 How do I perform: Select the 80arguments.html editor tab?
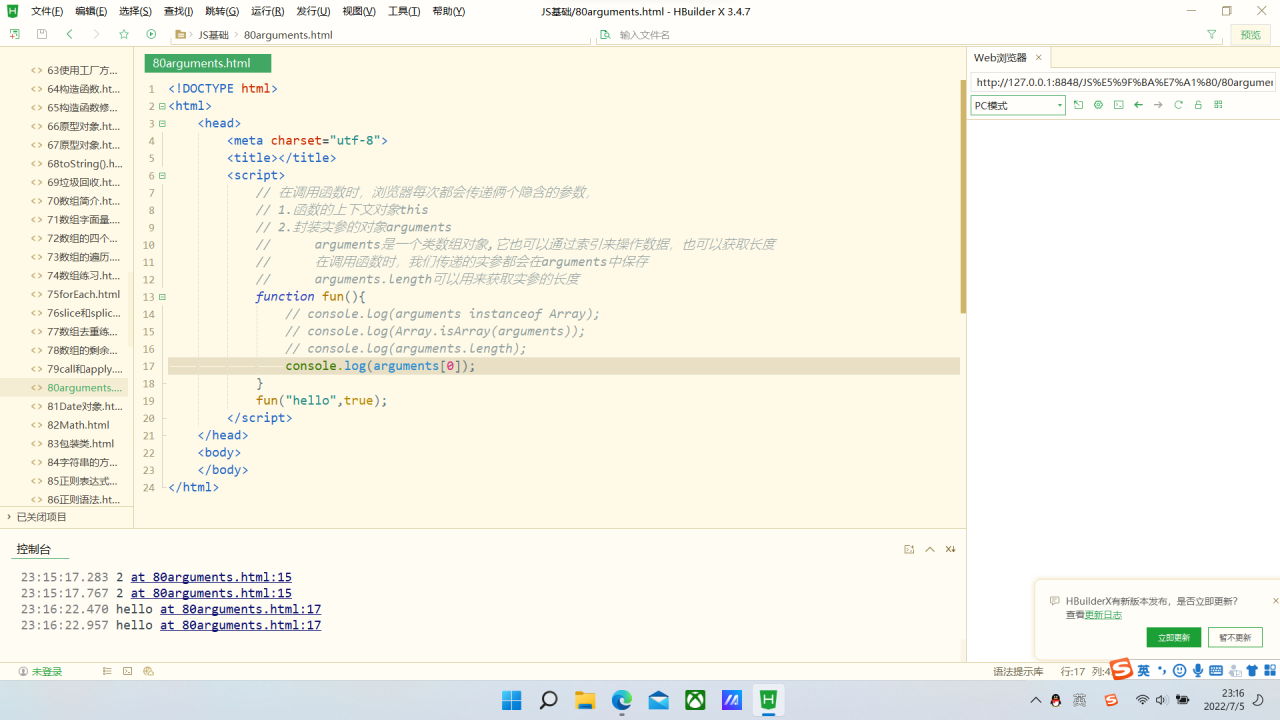coord(207,63)
